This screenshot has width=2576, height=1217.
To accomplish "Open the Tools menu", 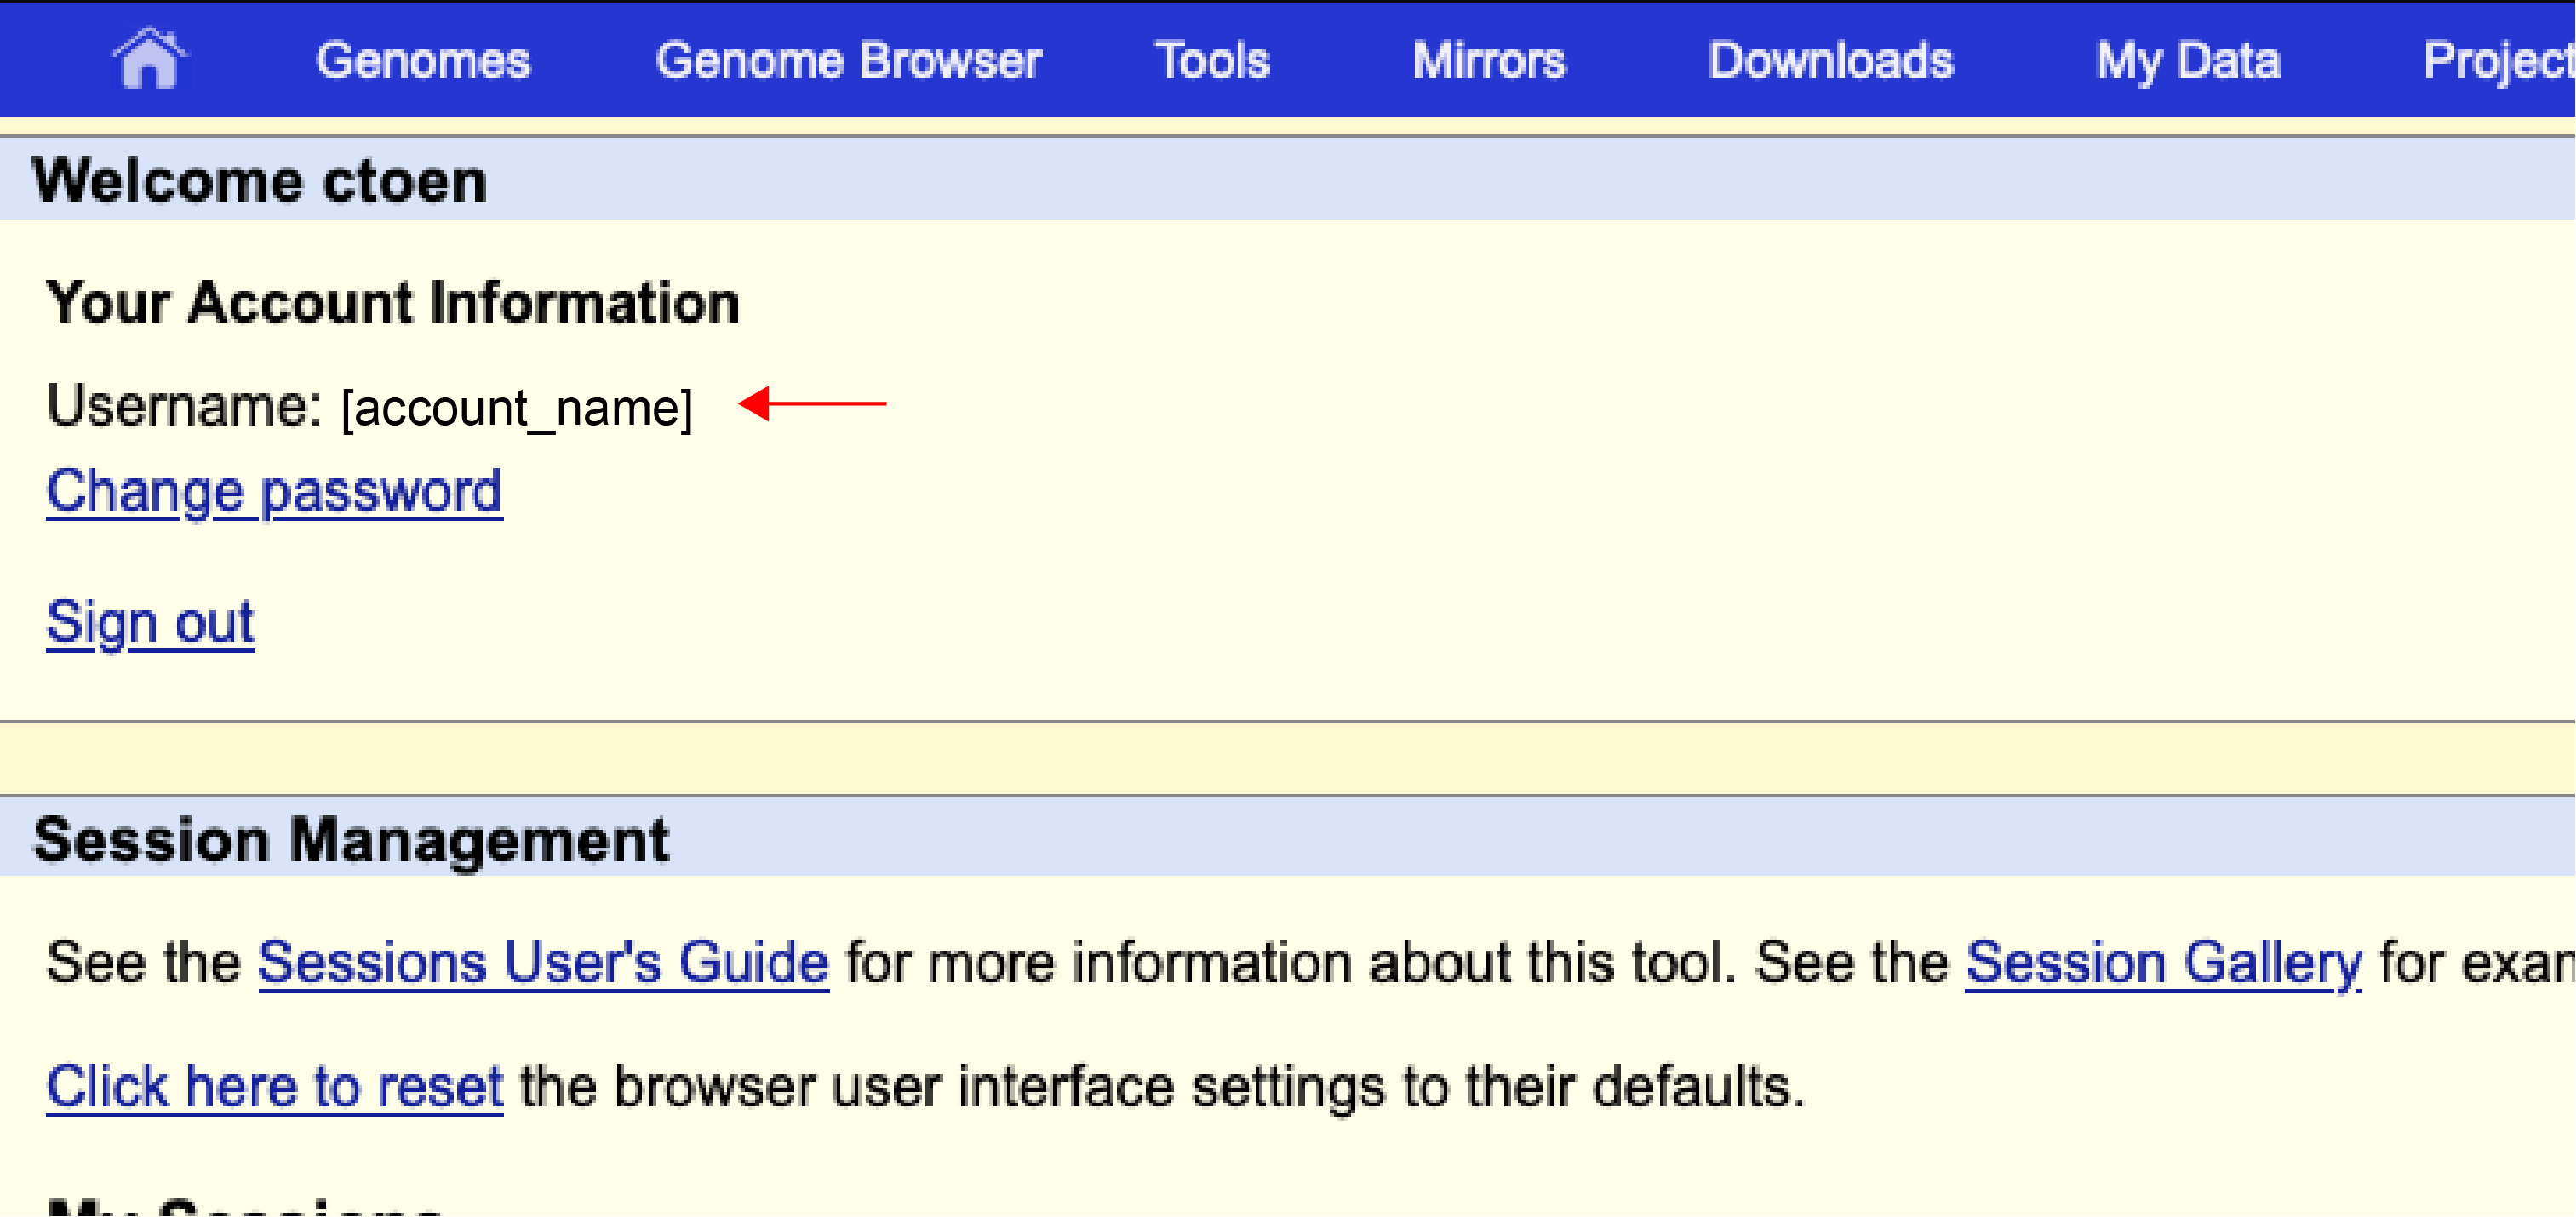I will pyautogui.click(x=1212, y=61).
